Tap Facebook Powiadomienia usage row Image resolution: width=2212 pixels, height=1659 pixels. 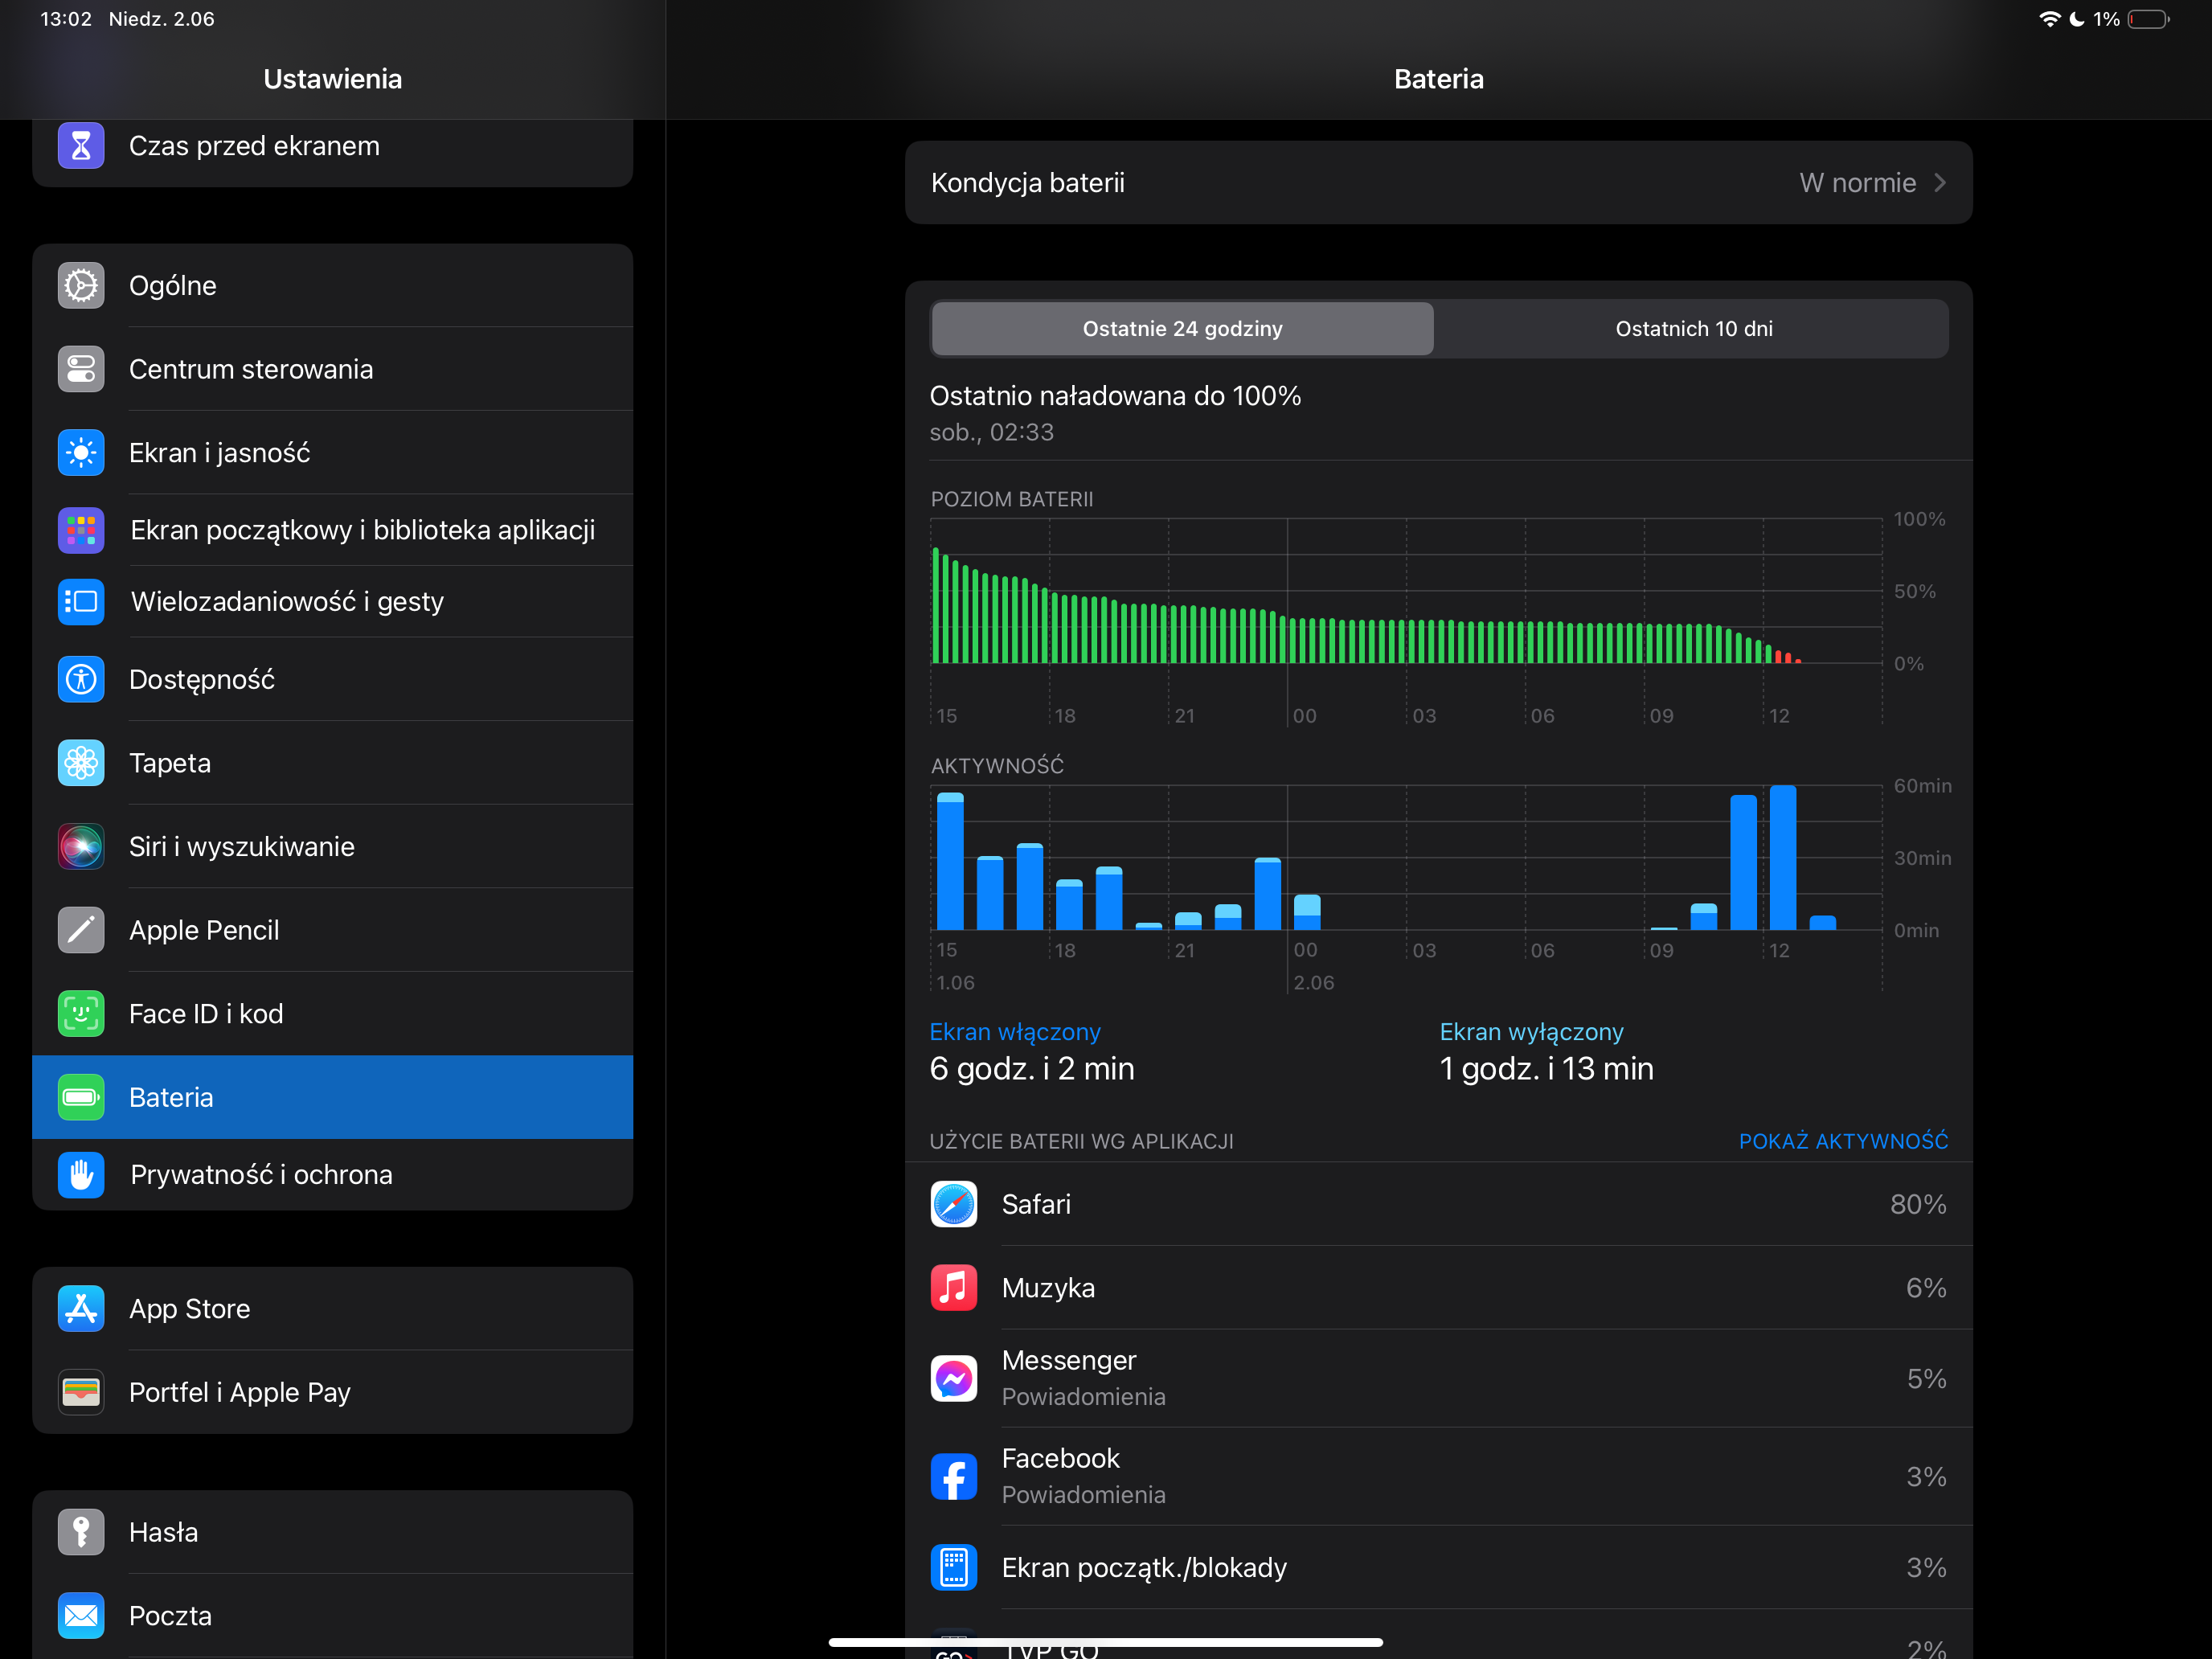pos(1438,1477)
